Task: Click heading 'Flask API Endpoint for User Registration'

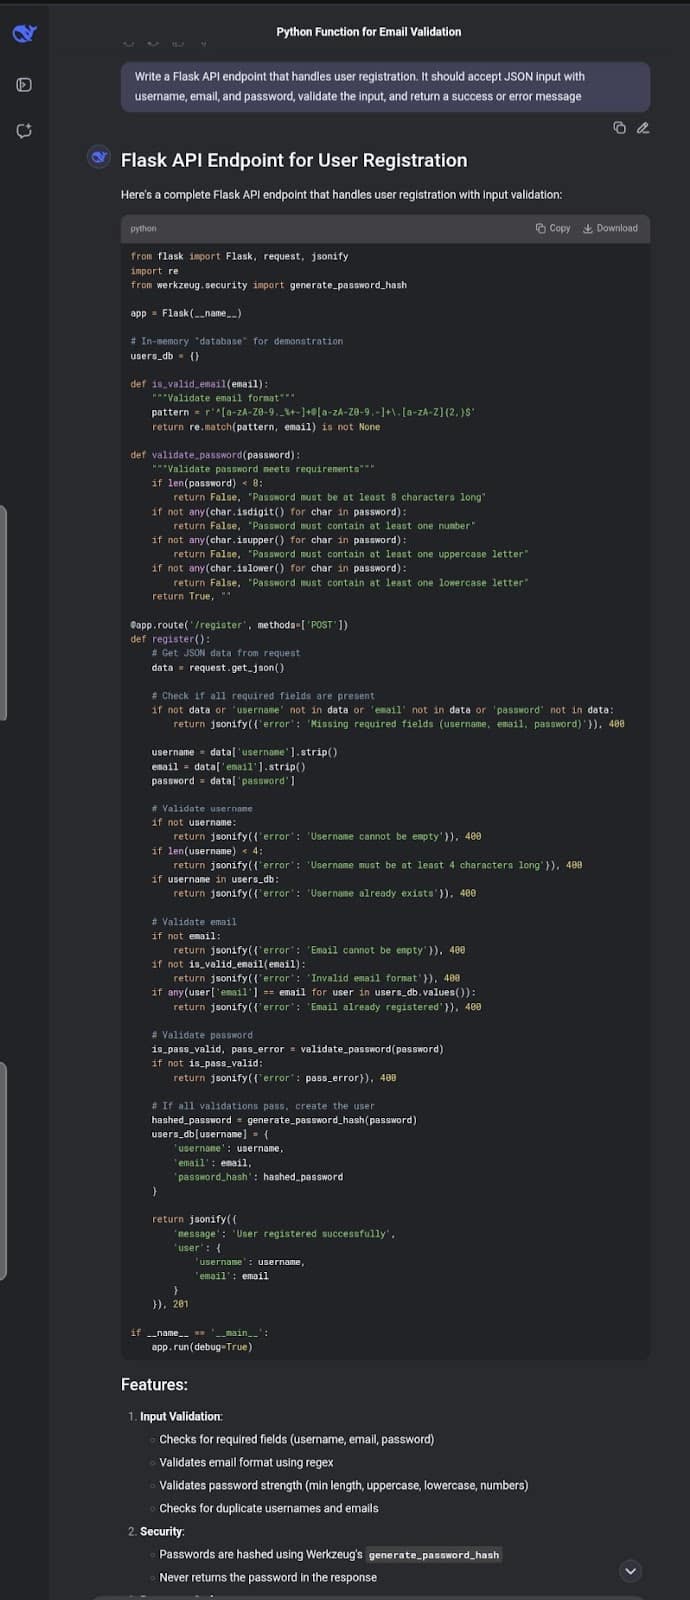Action: [294, 160]
